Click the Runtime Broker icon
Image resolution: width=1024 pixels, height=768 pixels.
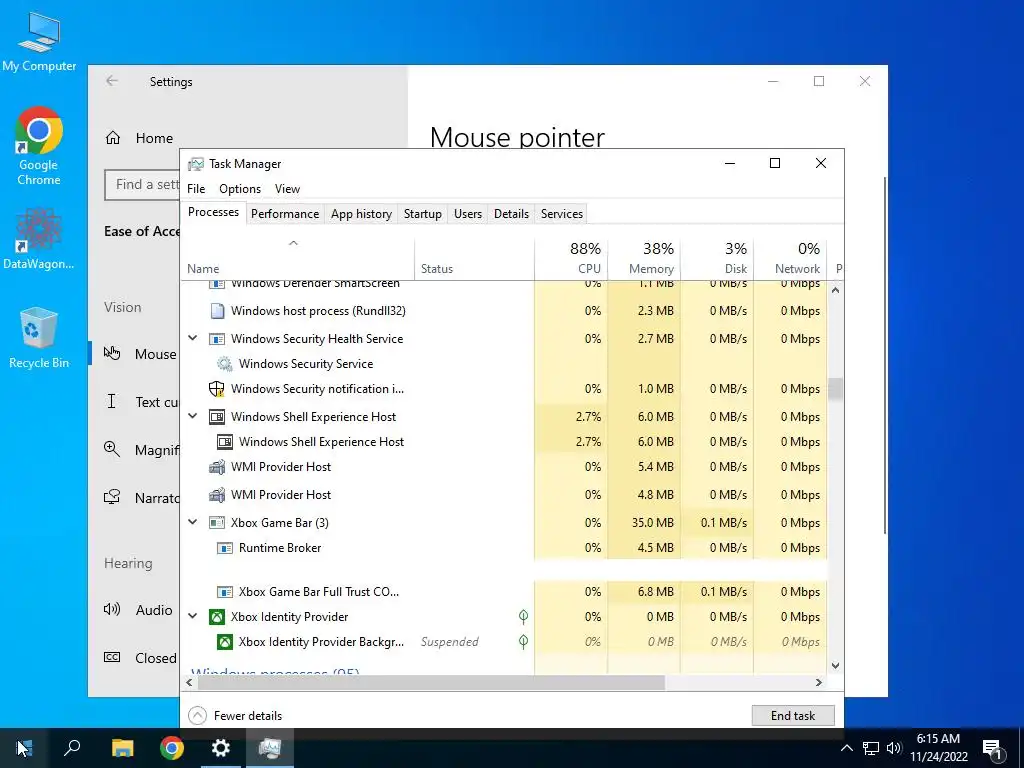(225, 548)
